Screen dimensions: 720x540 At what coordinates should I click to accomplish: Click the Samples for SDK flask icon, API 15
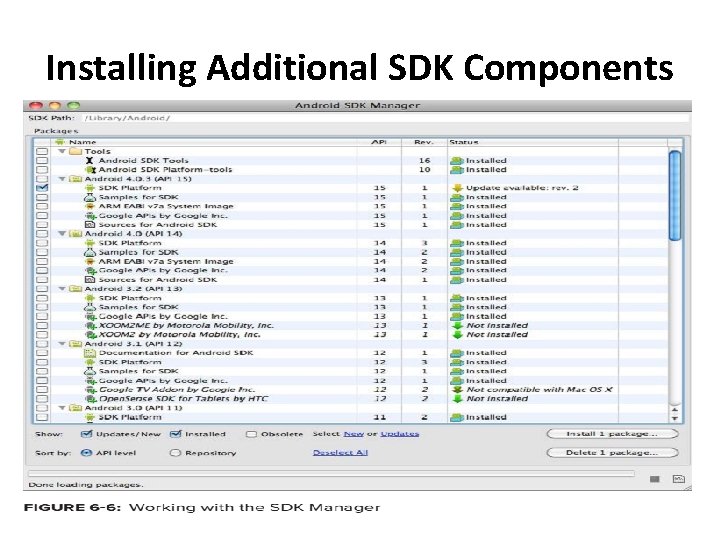coord(90,197)
